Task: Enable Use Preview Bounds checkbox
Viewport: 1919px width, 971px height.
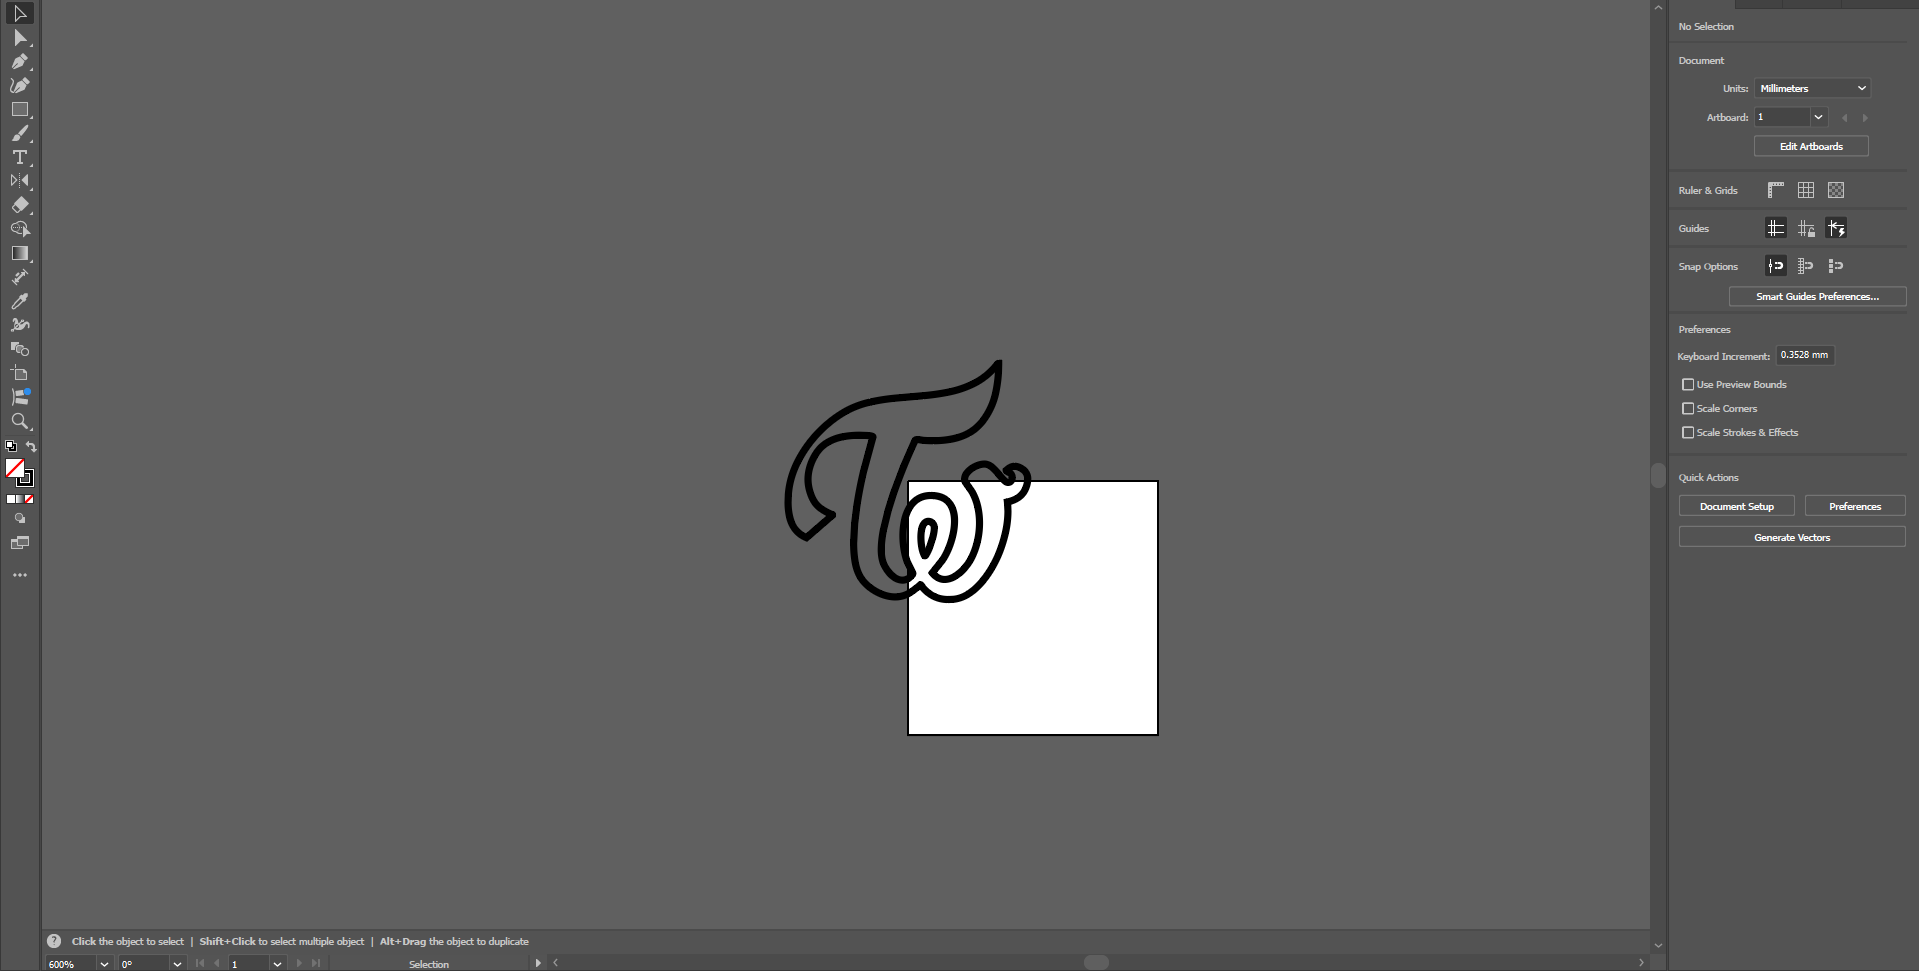Action: 1688,384
